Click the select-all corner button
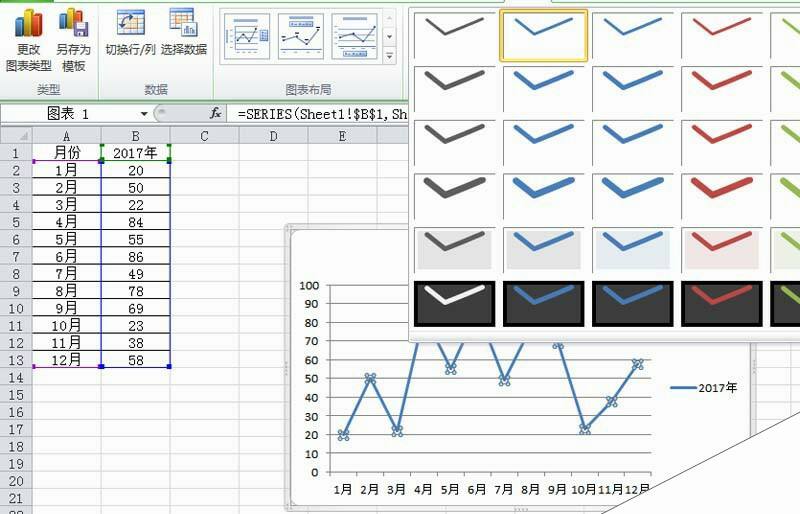Viewport: 800px width, 514px height. pyautogui.click(x=16, y=136)
